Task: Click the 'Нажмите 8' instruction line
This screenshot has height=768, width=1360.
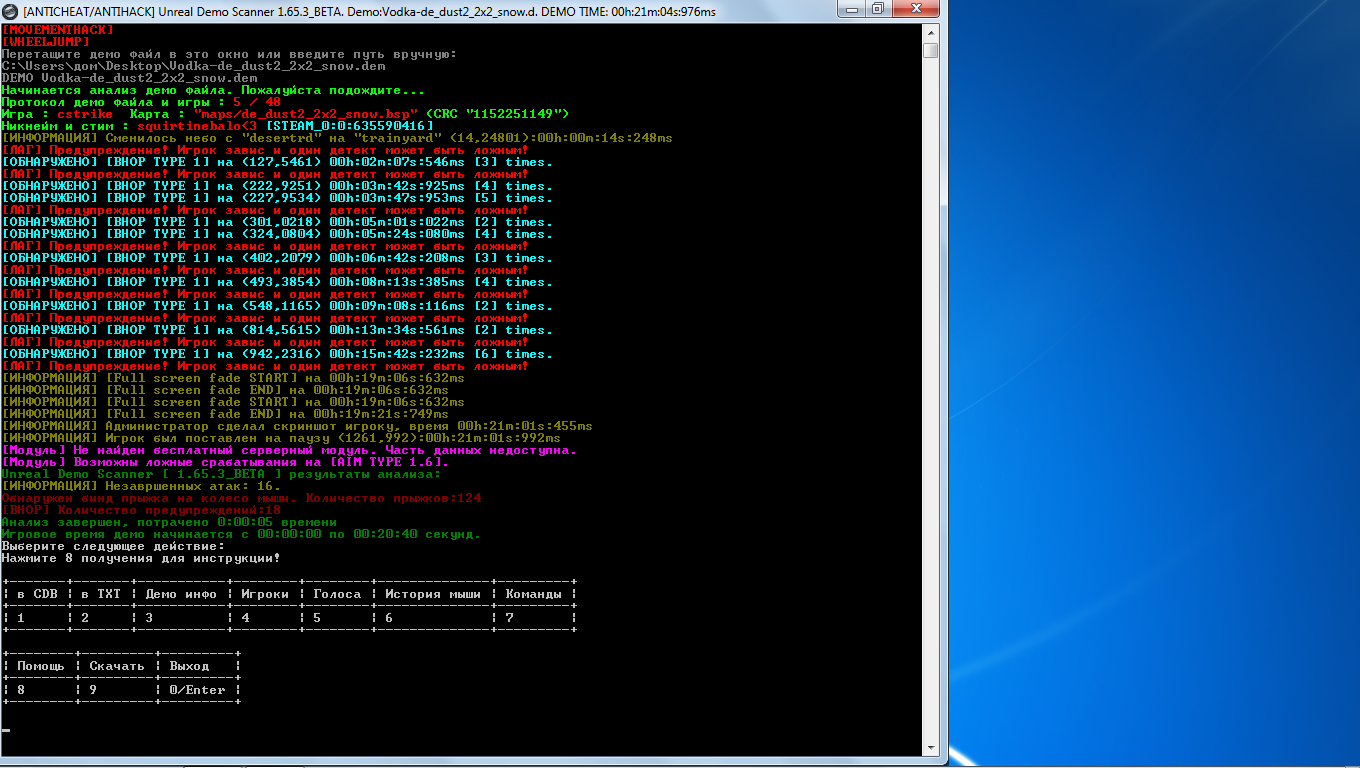Action: (142, 558)
